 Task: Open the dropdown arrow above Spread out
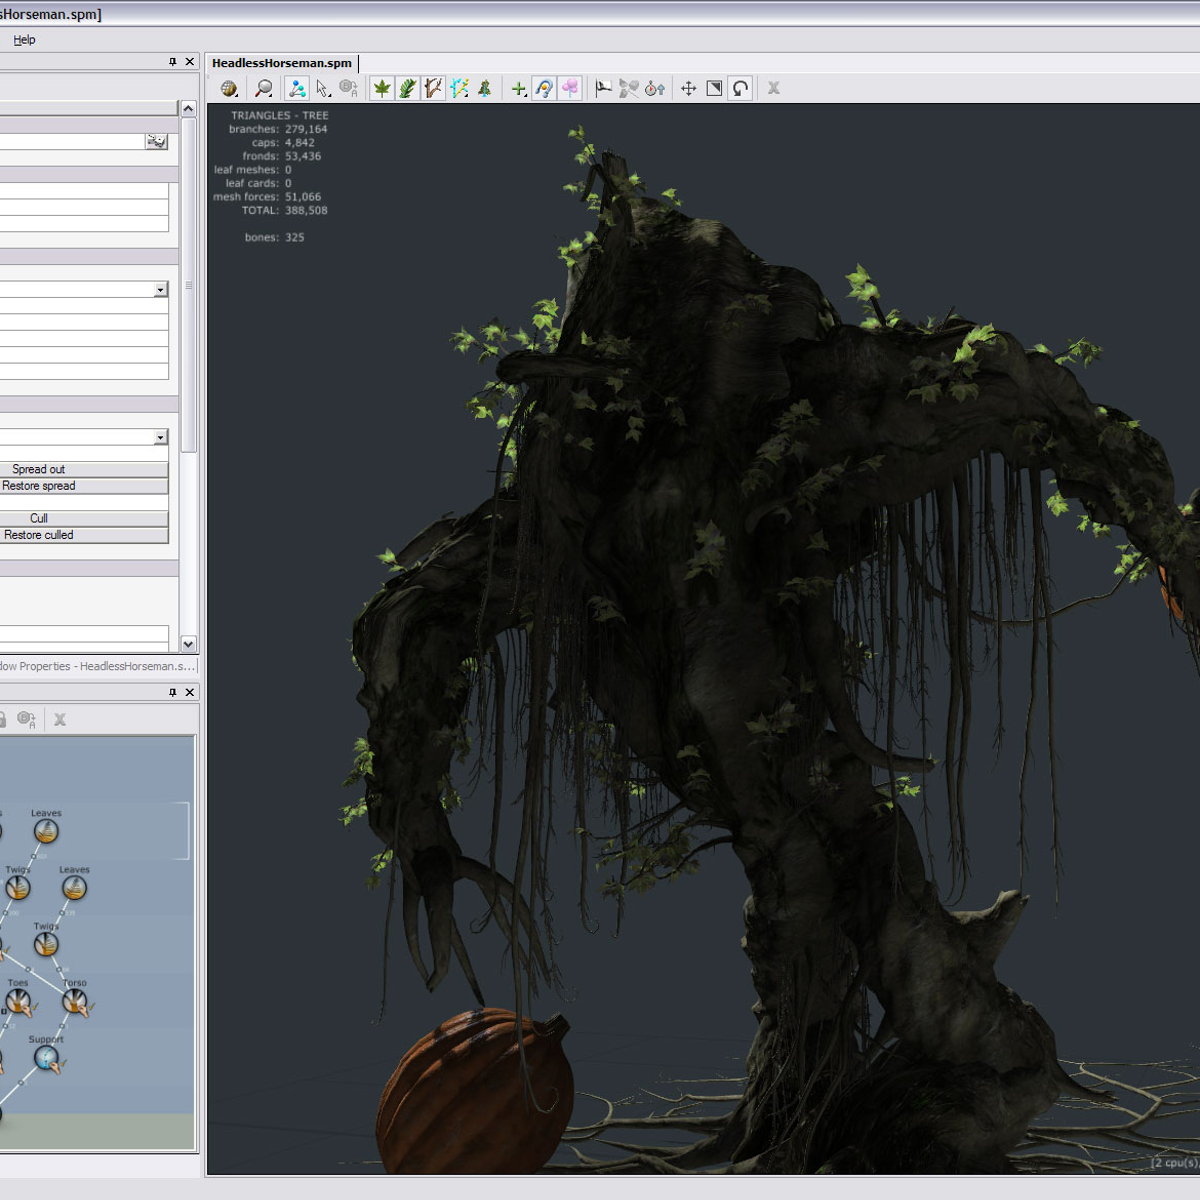coord(160,437)
